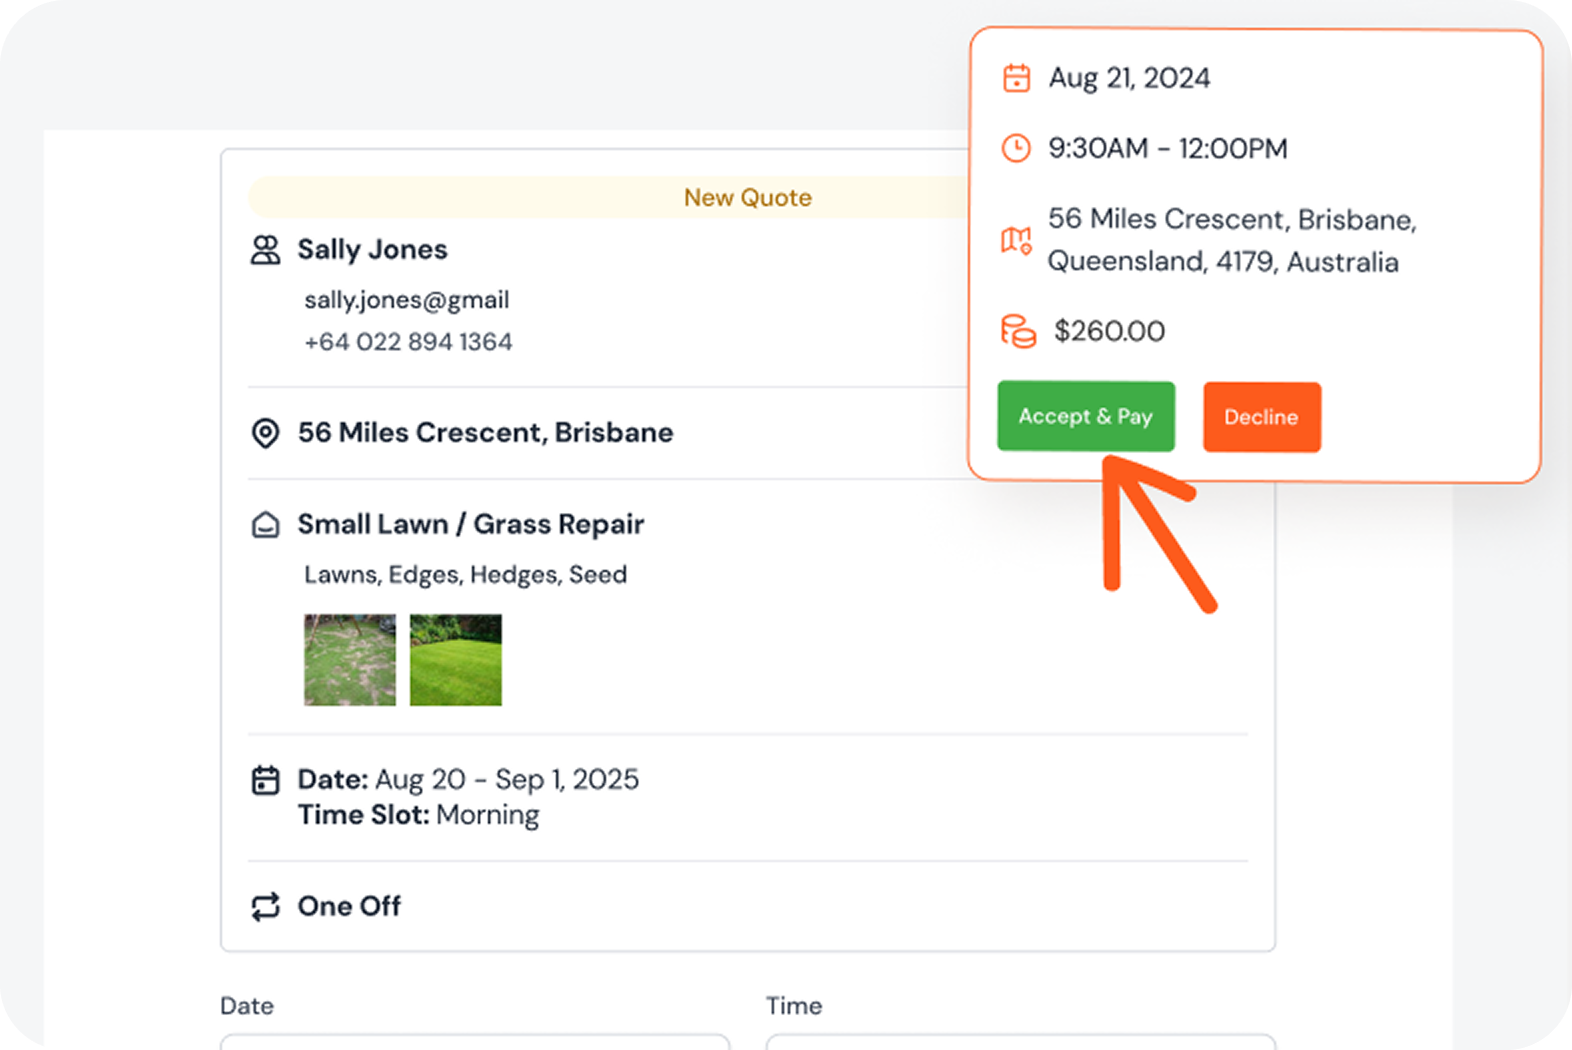
Task: Click the clock icon next to 9:30AM
Action: tap(1016, 148)
